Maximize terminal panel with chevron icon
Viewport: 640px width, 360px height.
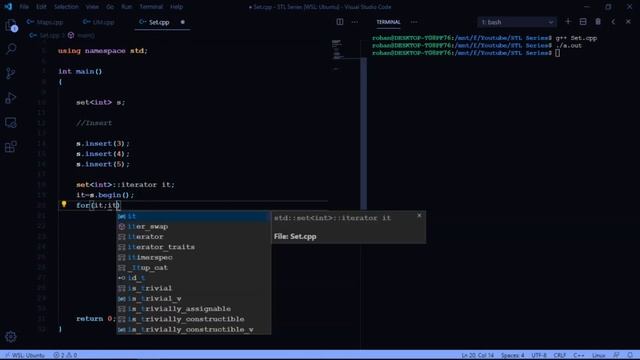tap(613, 22)
